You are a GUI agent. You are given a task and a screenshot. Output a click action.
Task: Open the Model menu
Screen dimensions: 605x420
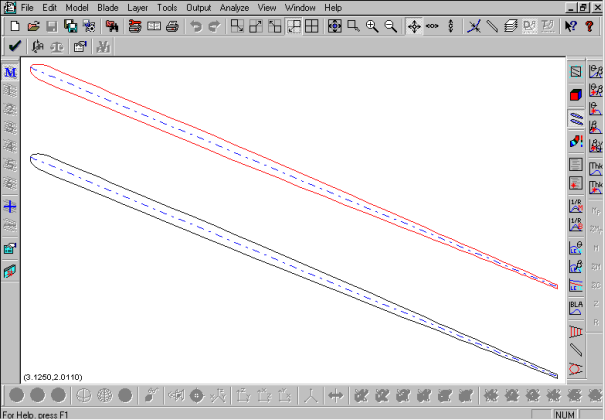(x=77, y=8)
